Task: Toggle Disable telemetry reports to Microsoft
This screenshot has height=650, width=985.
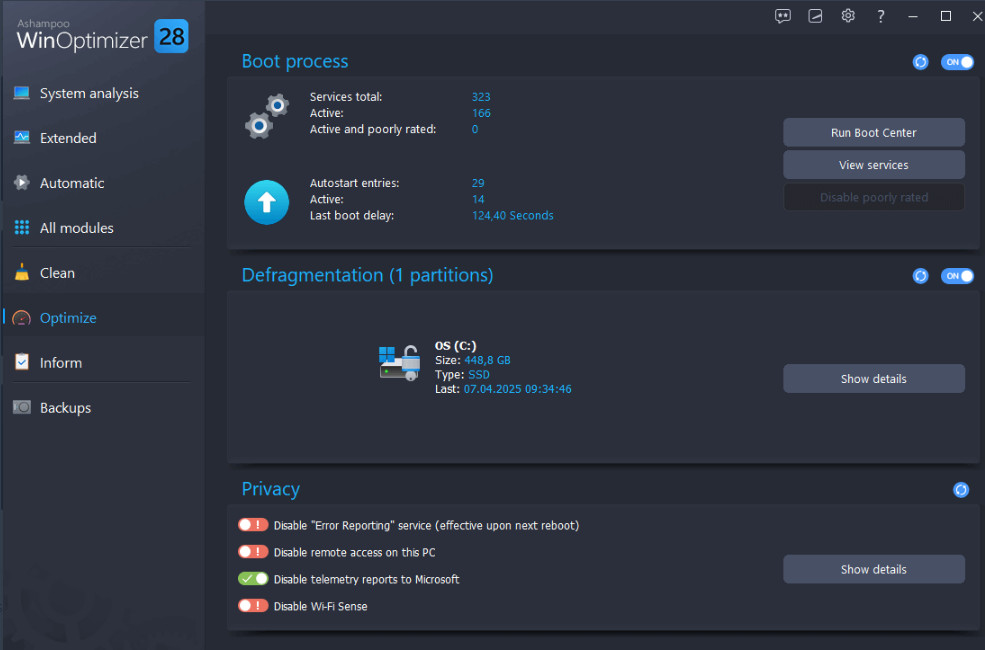Action: coord(253,579)
